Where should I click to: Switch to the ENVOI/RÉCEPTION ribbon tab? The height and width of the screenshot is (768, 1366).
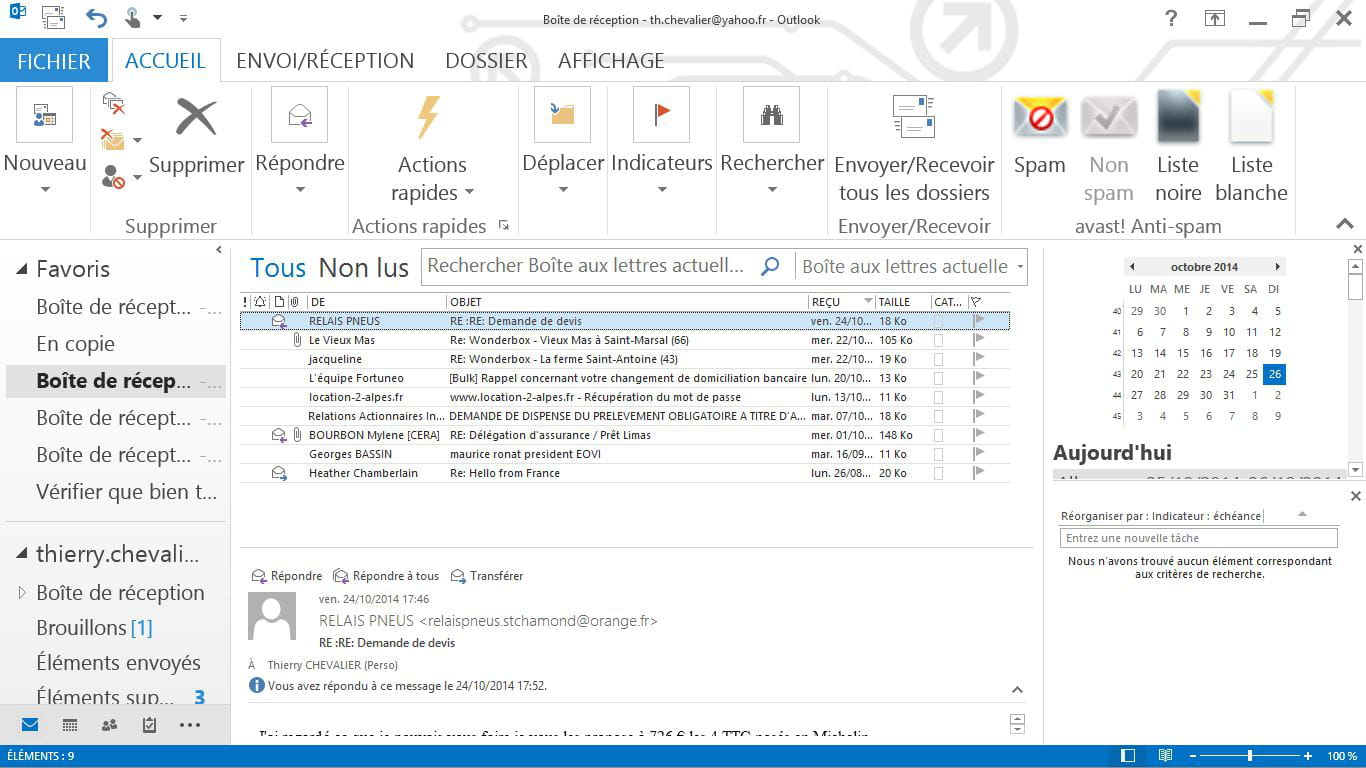click(x=324, y=61)
